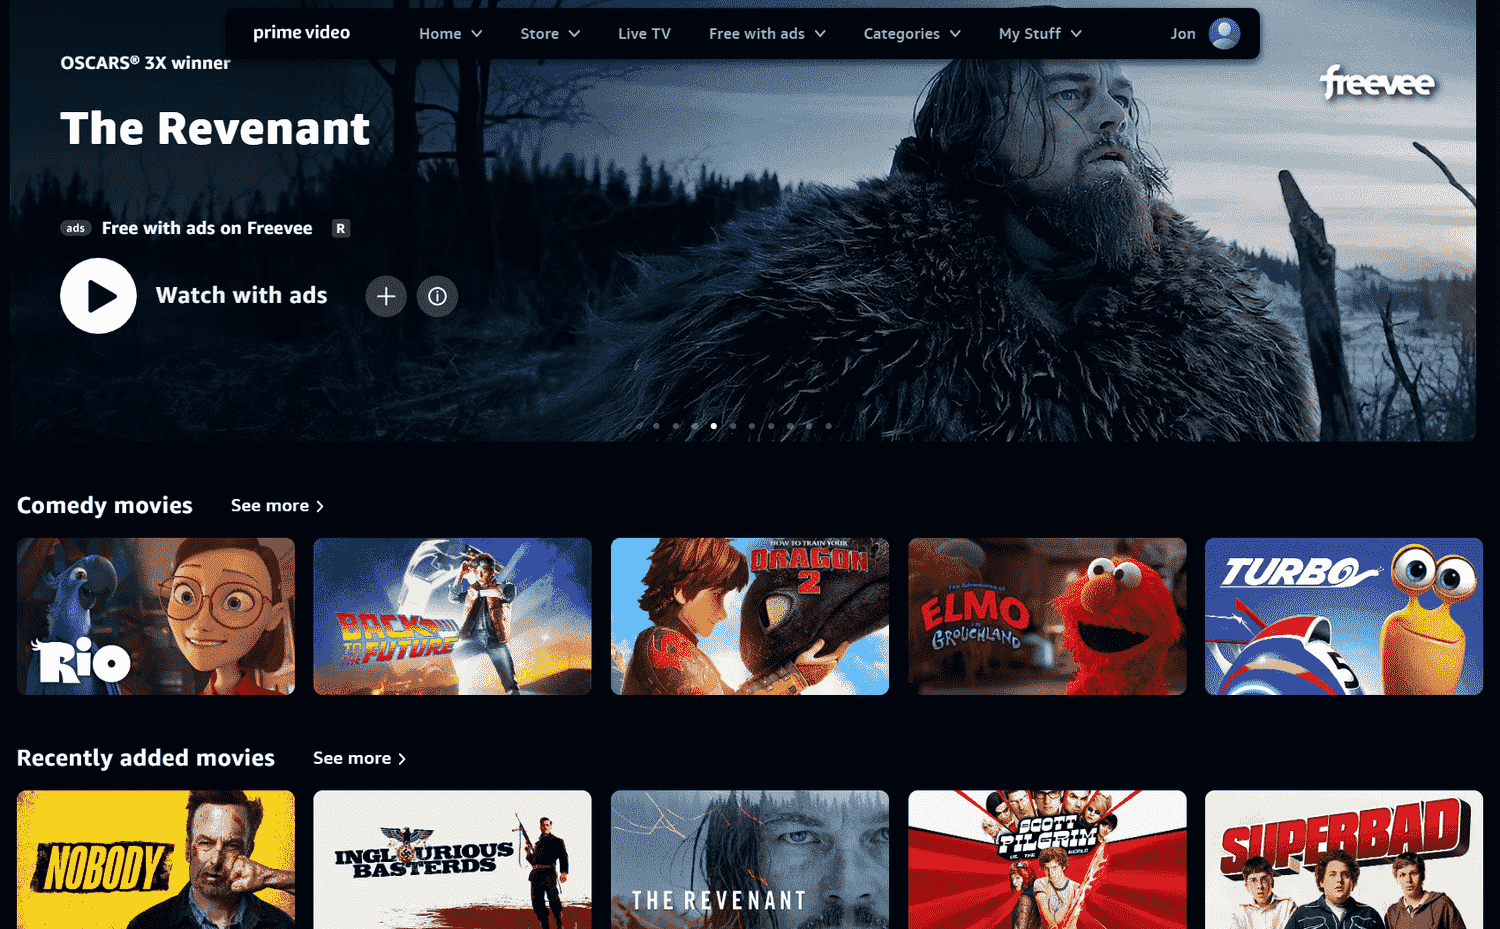Click the Jon profile name

pos(1183,34)
